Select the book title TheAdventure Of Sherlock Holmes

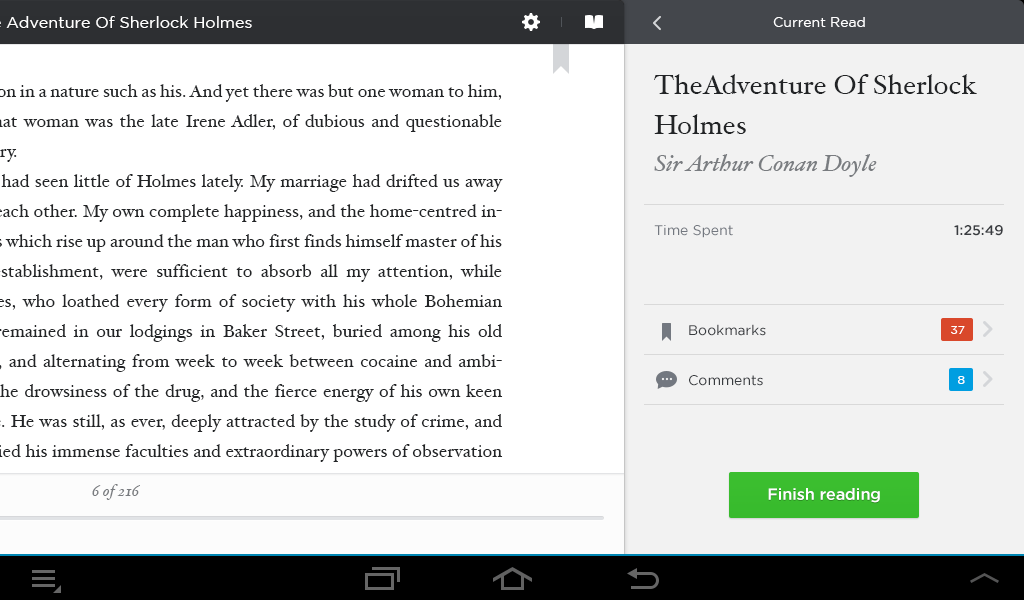pos(815,104)
